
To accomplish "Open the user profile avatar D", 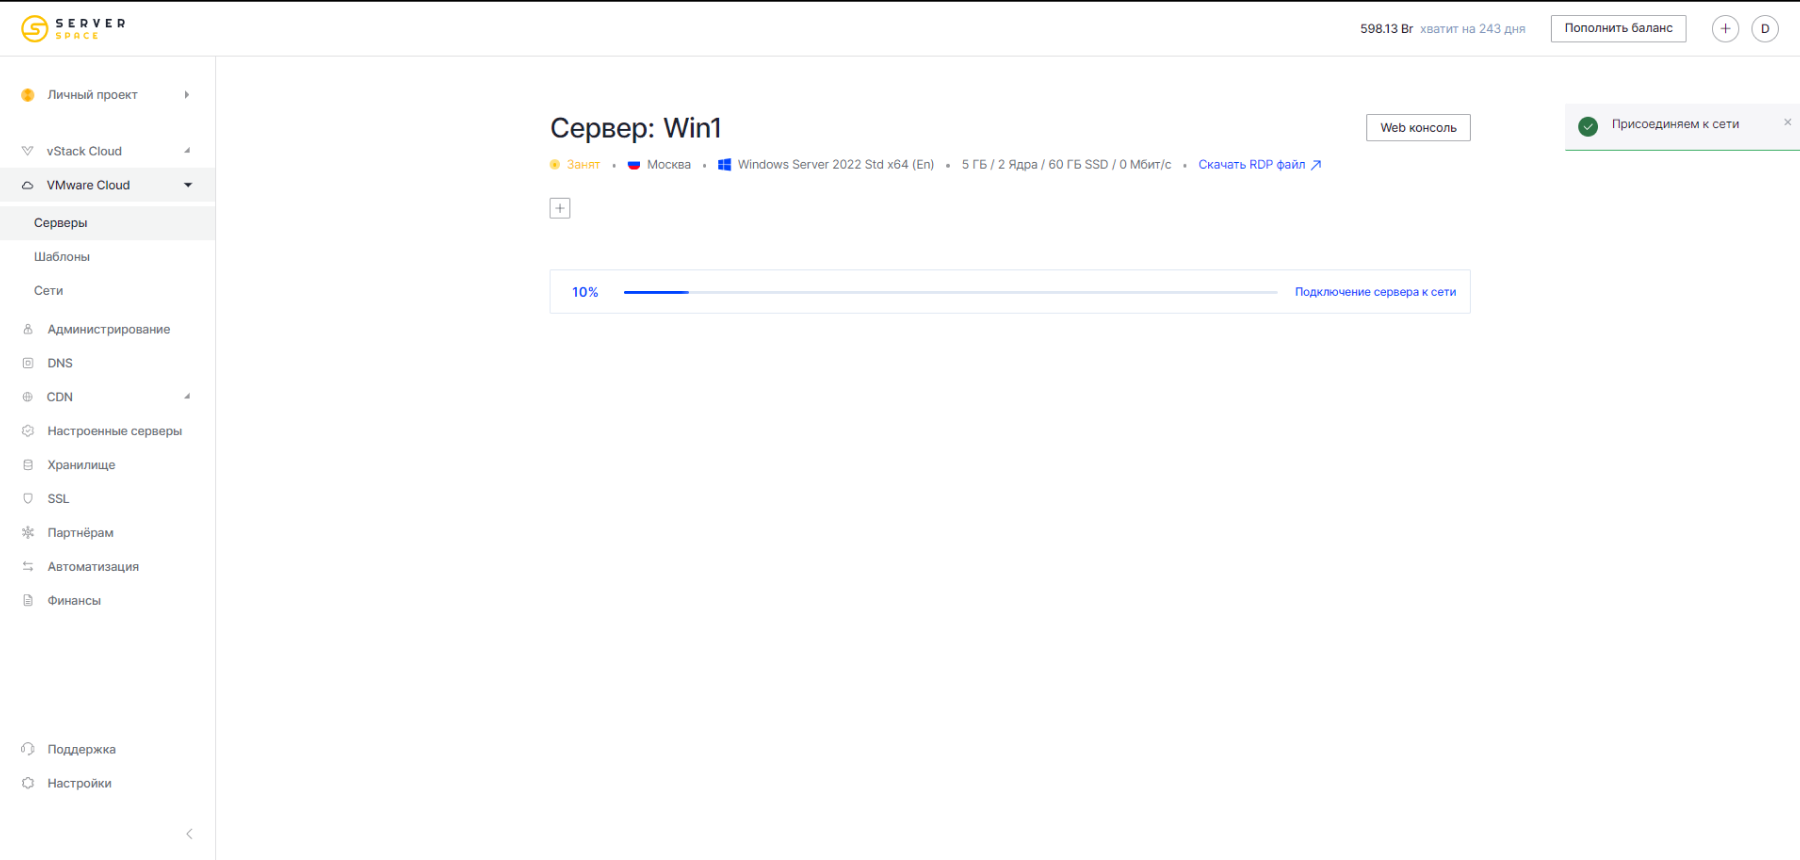I will tap(1765, 29).
